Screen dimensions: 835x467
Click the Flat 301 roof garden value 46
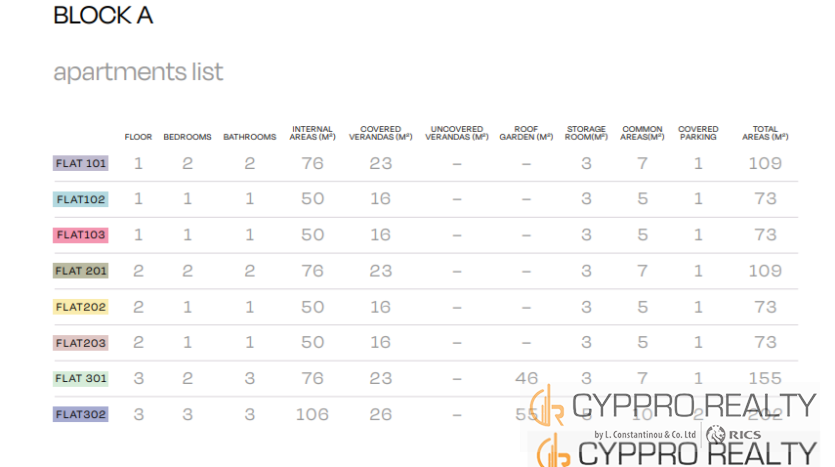point(526,379)
